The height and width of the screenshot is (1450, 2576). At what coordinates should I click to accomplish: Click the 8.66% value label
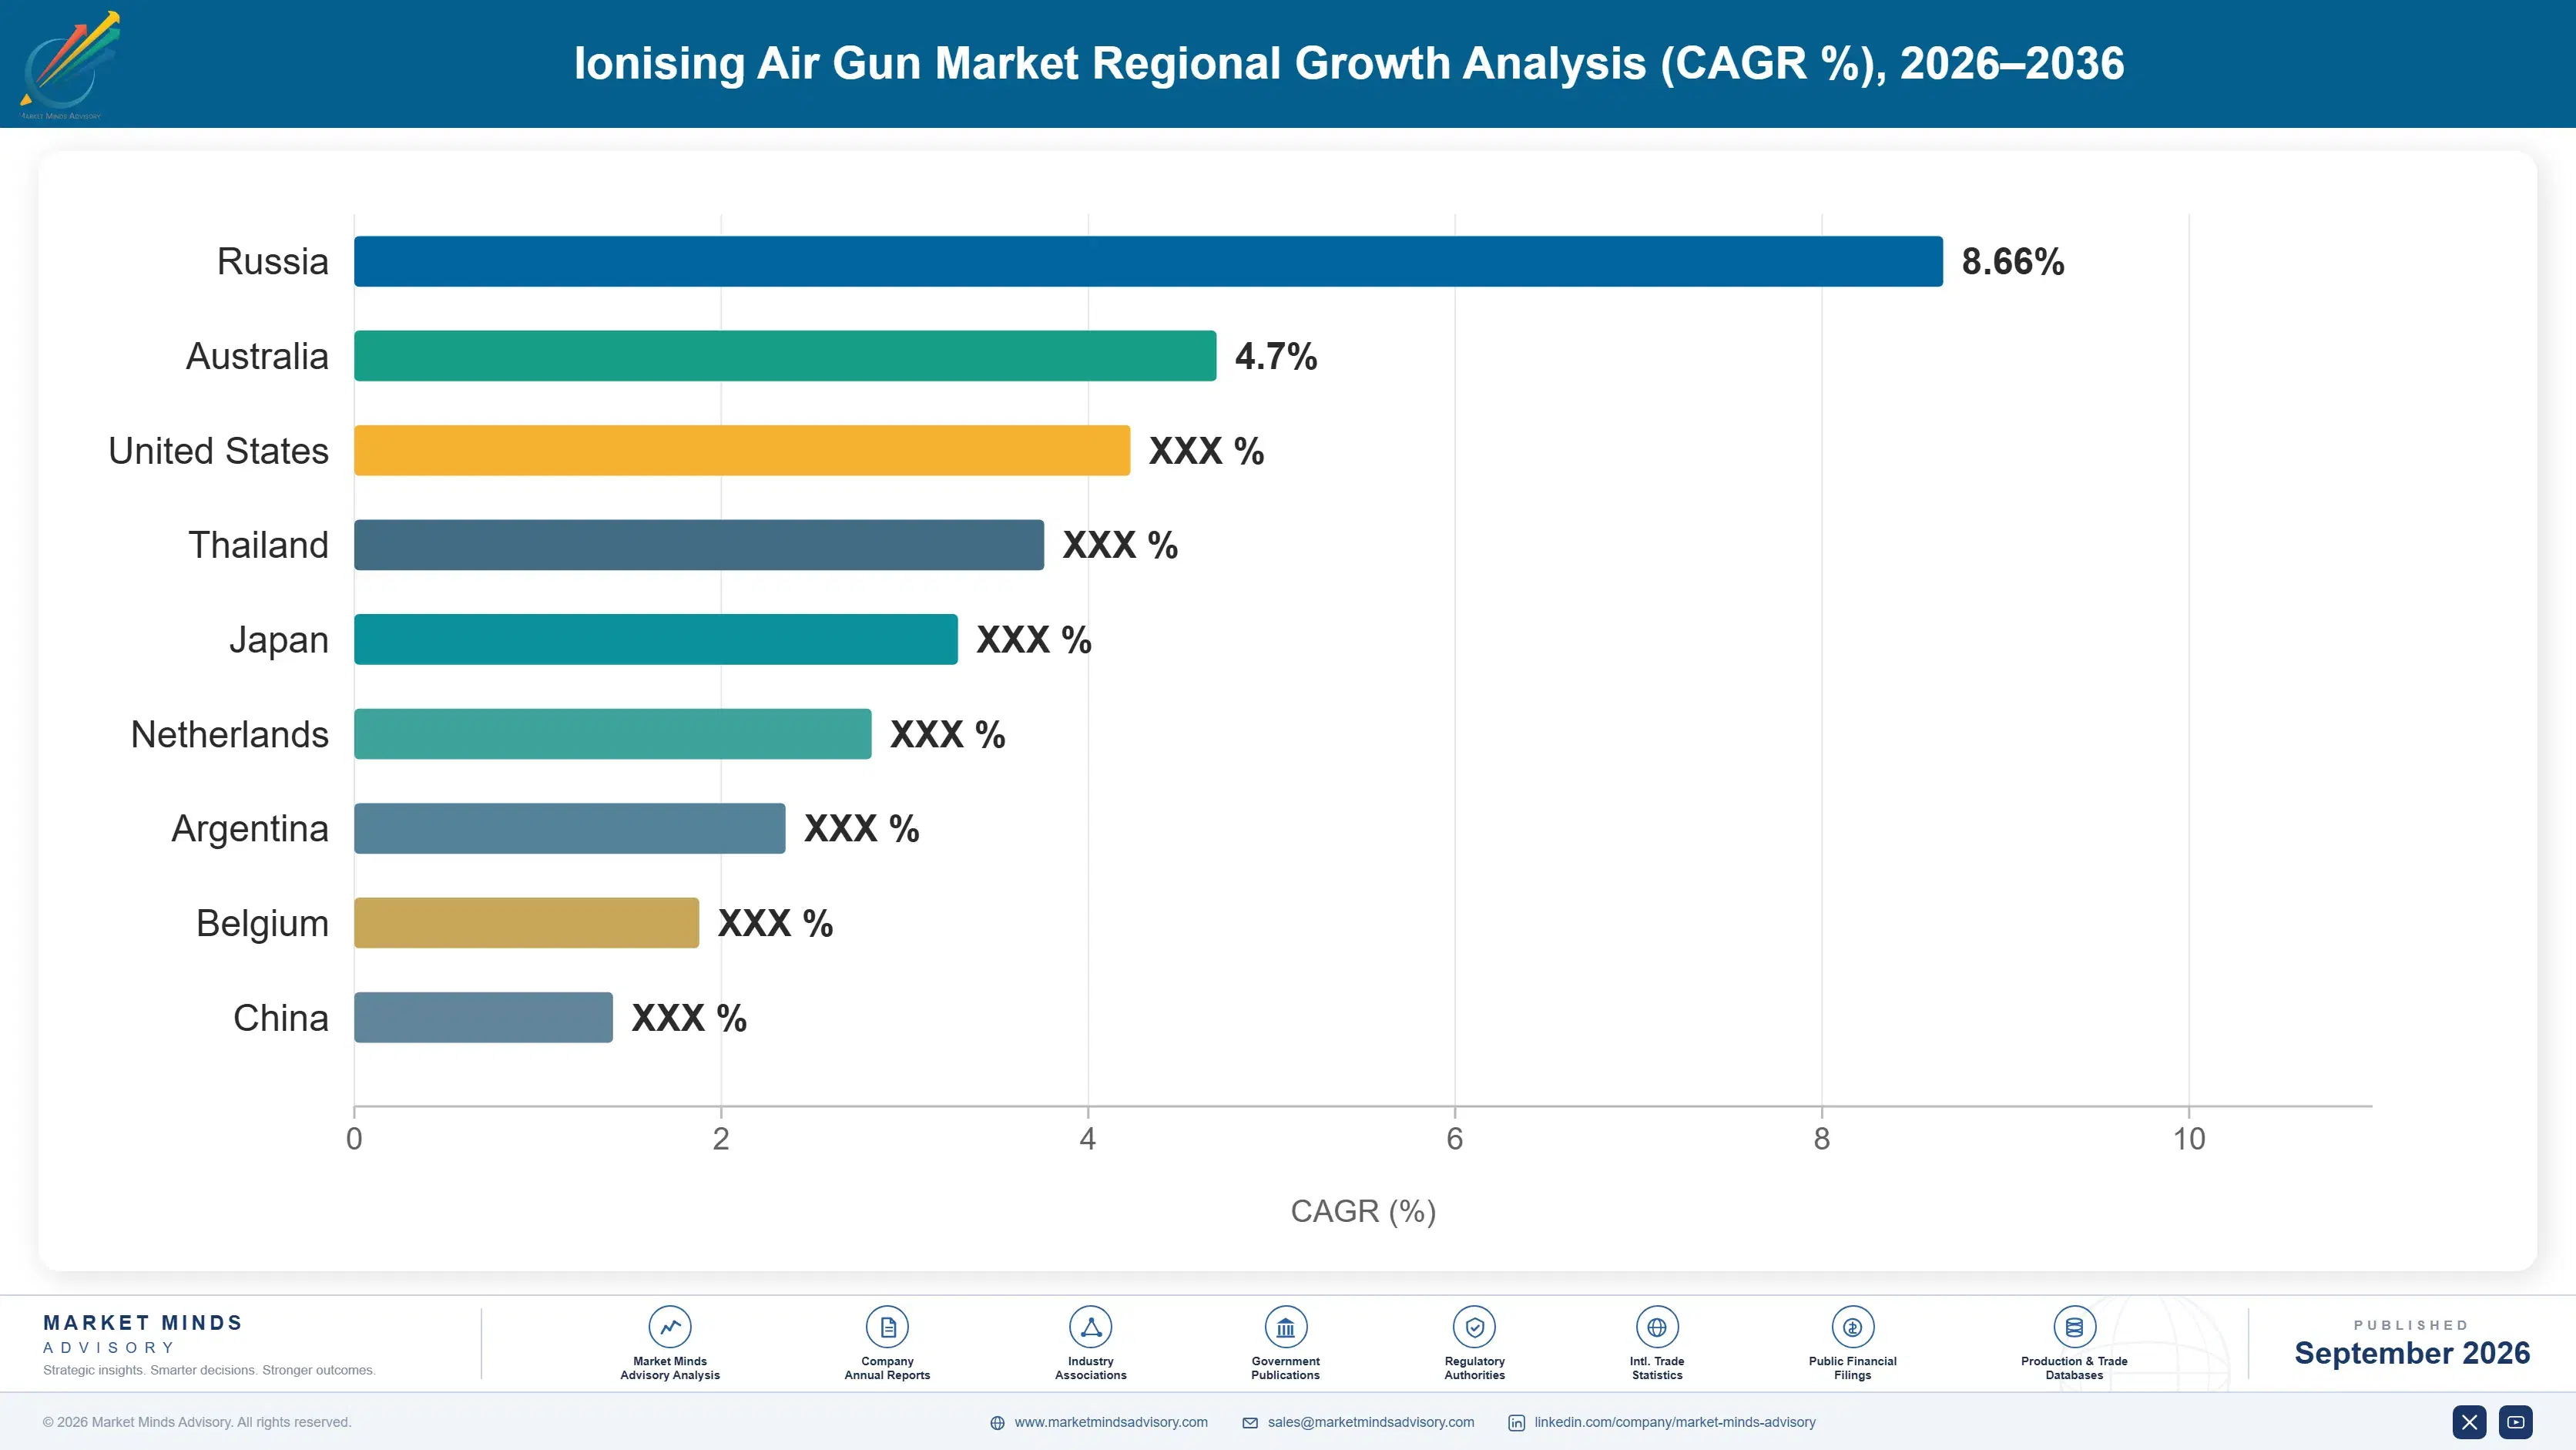[2013, 261]
